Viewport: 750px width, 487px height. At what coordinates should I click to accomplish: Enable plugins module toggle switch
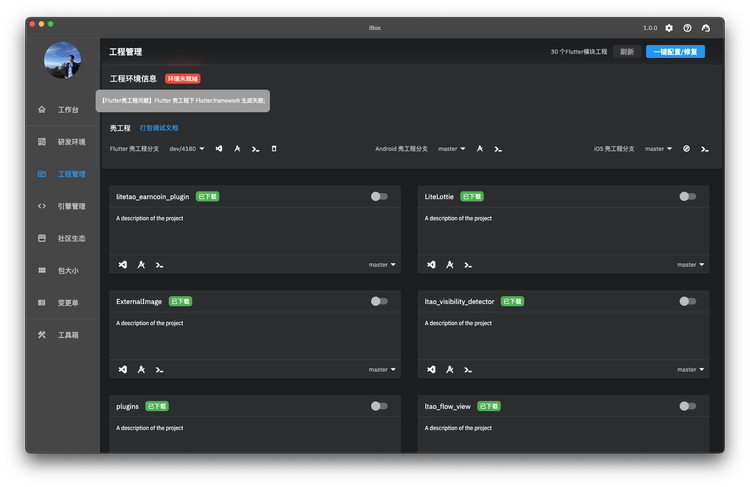(379, 406)
